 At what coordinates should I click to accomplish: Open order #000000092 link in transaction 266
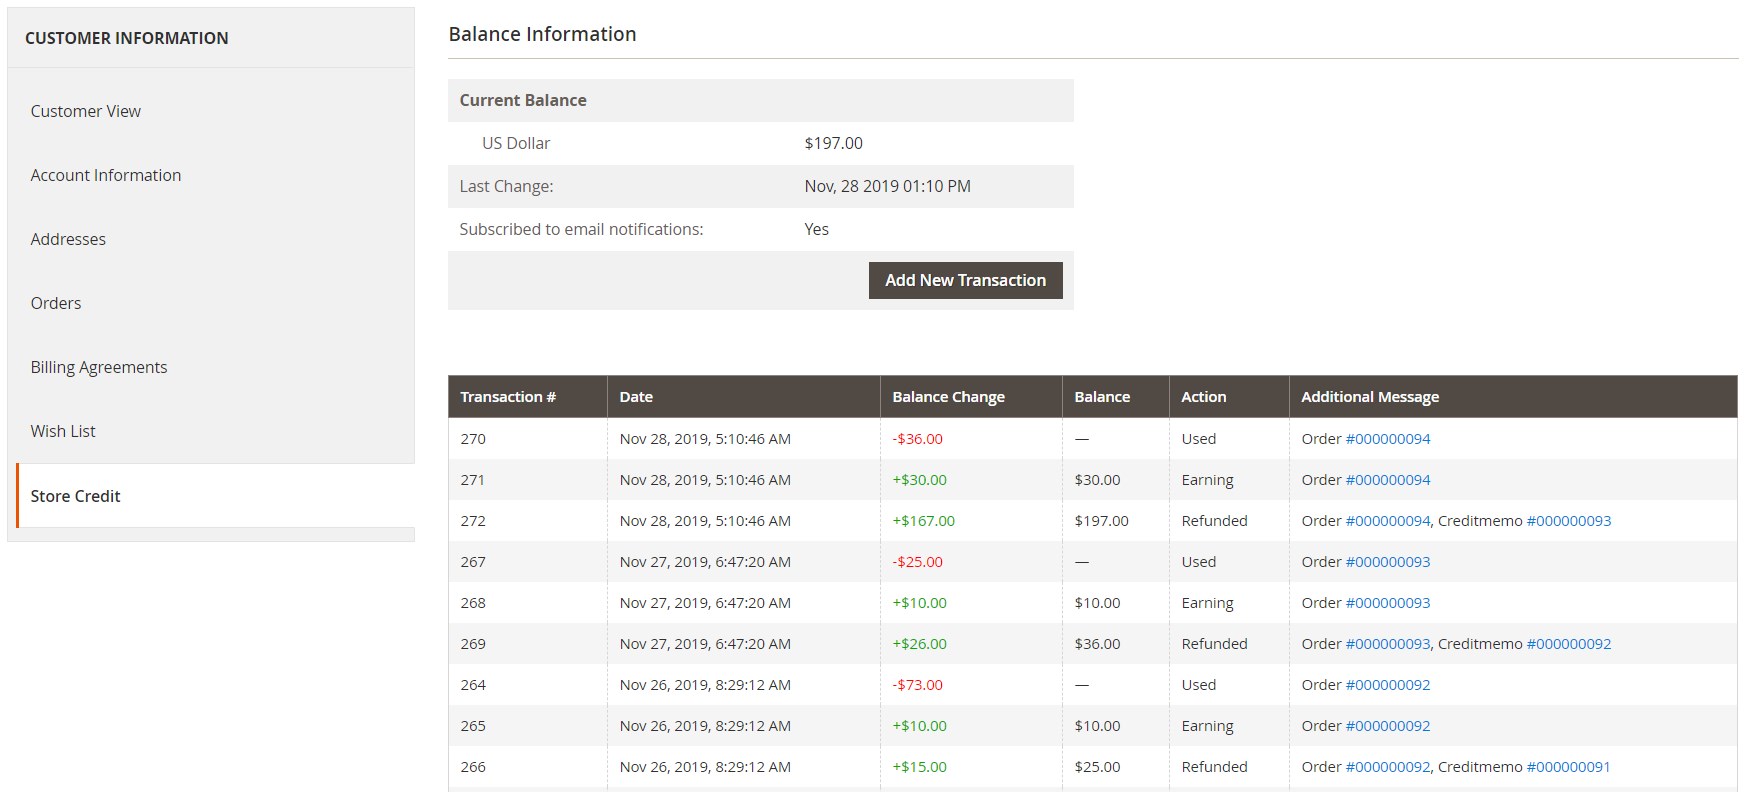click(x=1388, y=767)
